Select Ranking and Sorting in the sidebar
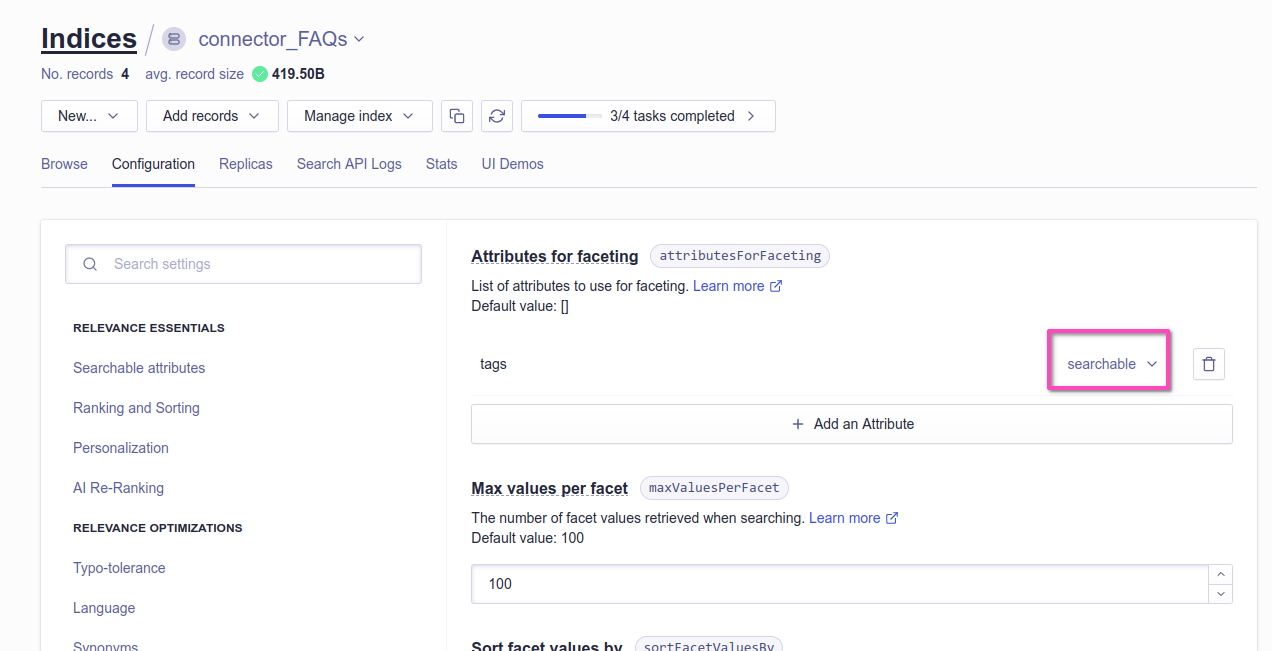This screenshot has width=1272, height=651. (x=136, y=407)
